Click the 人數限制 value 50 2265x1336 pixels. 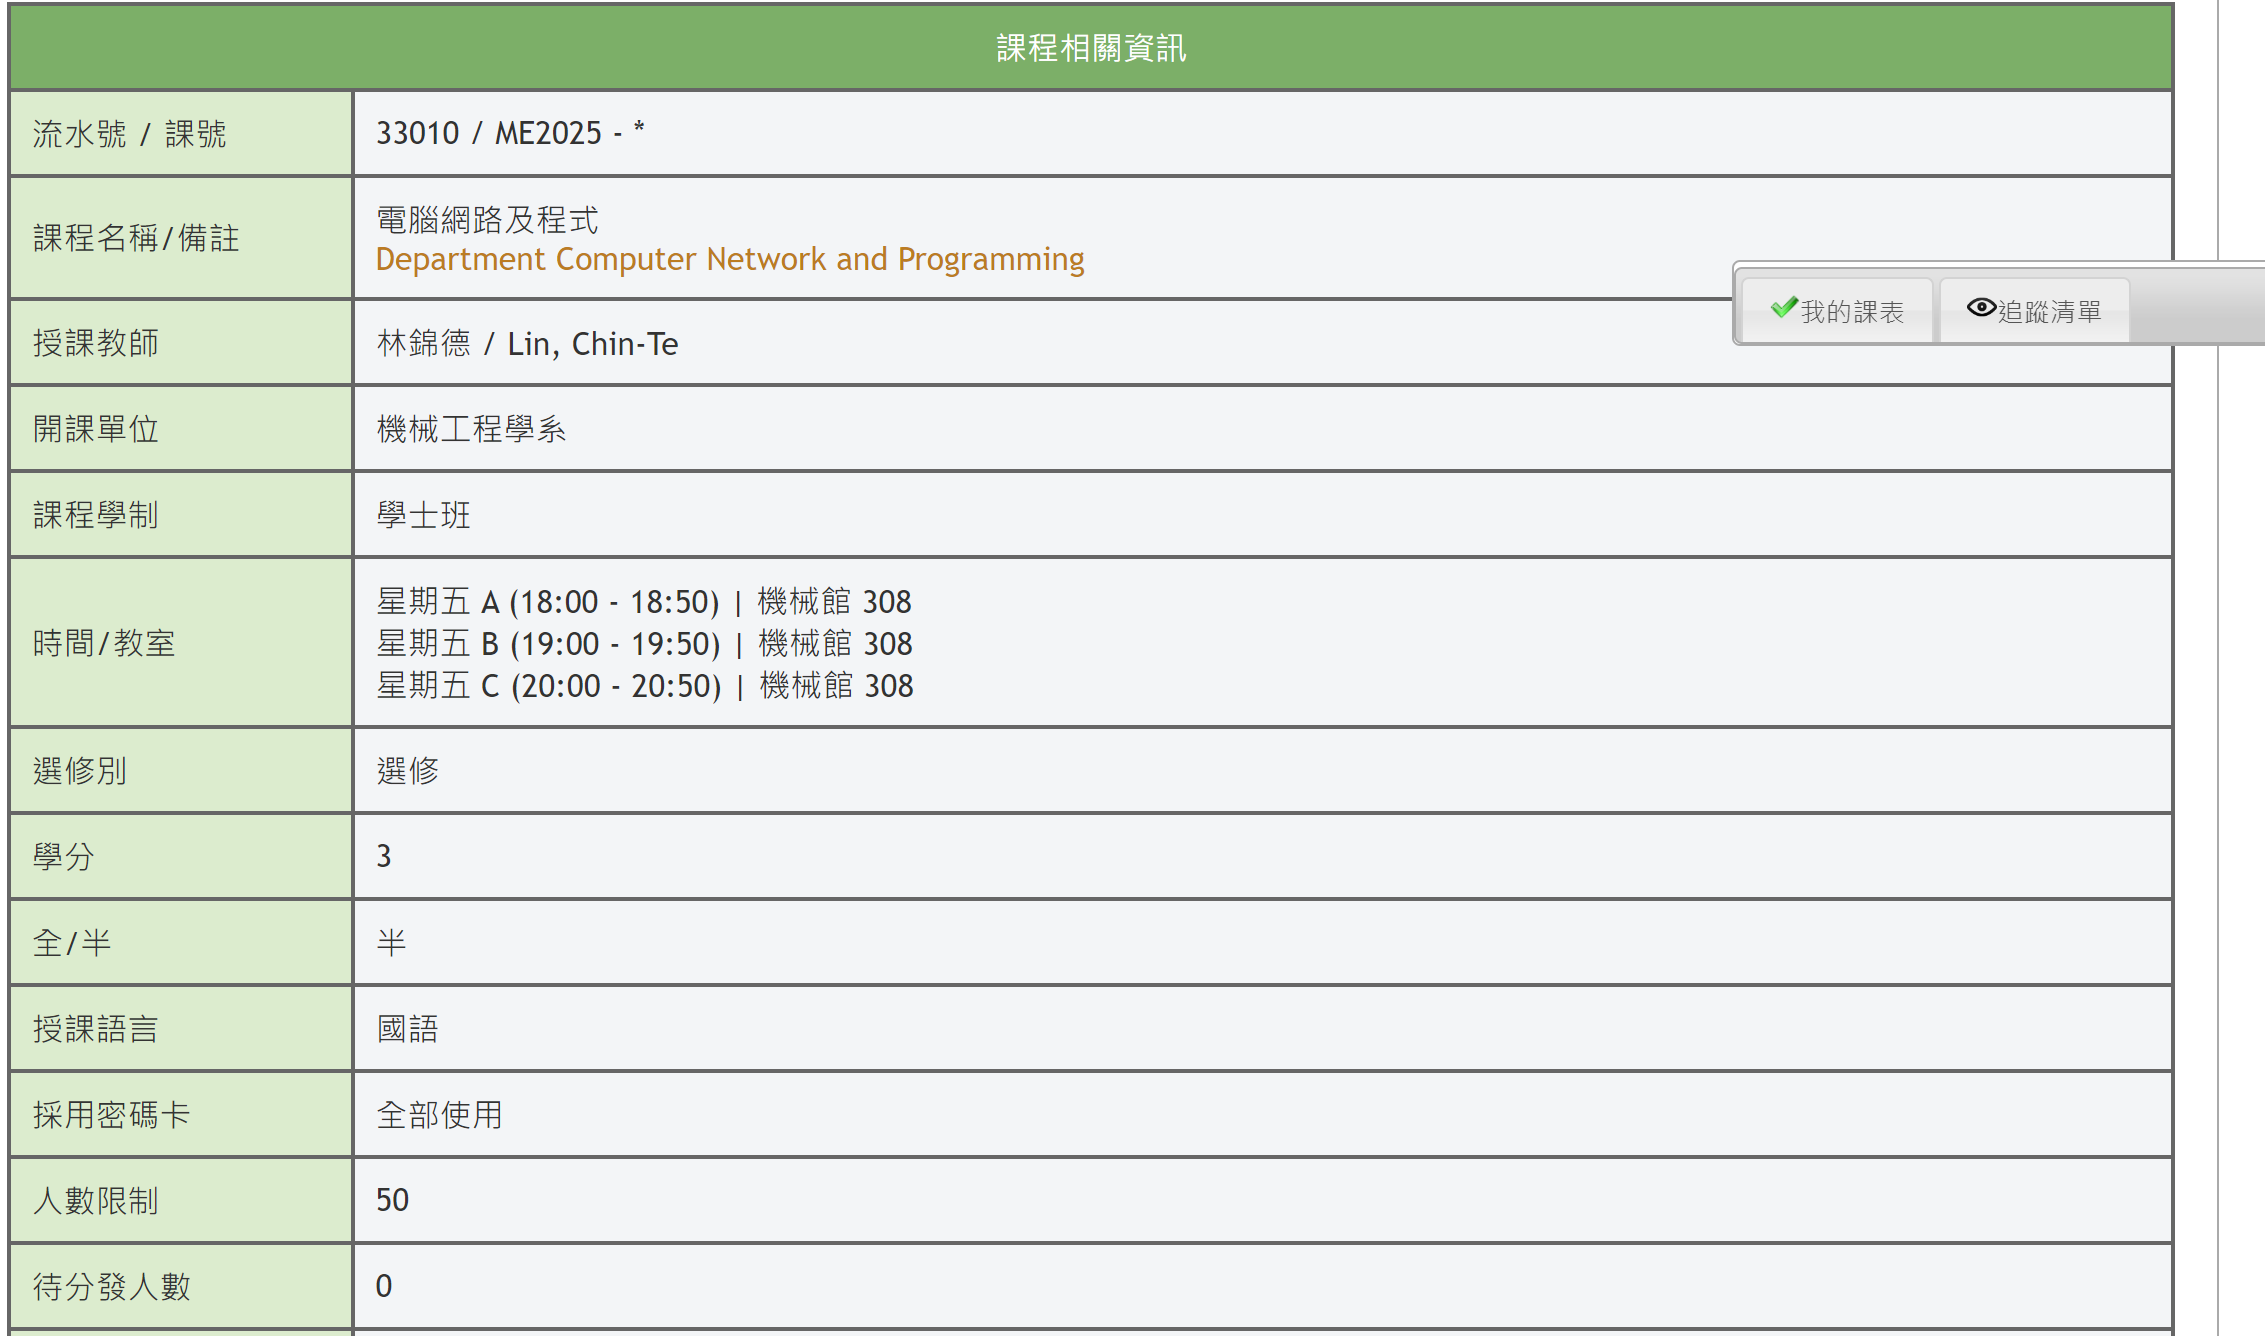(394, 1200)
